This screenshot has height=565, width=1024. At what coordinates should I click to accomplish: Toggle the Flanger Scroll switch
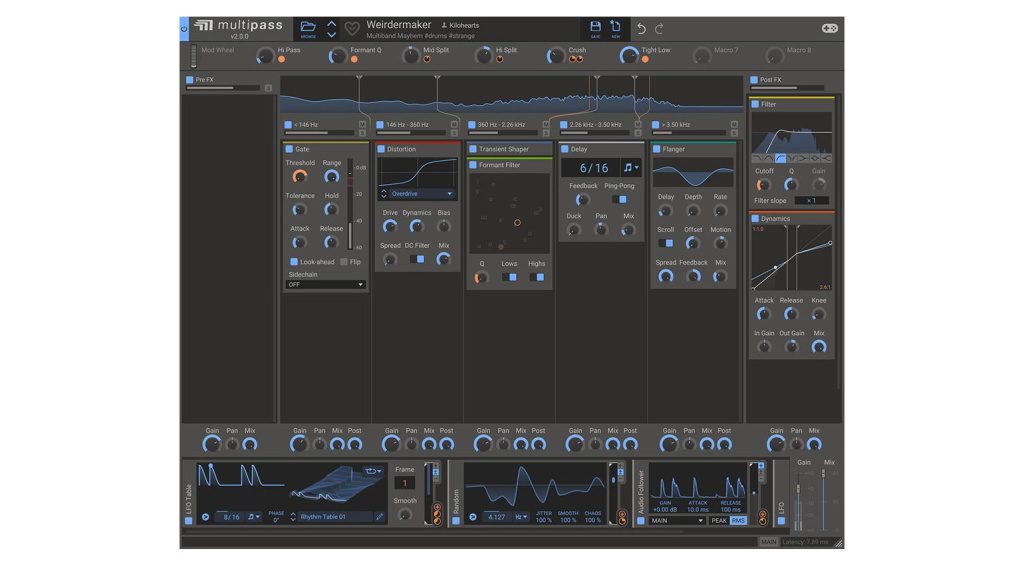[x=665, y=243]
